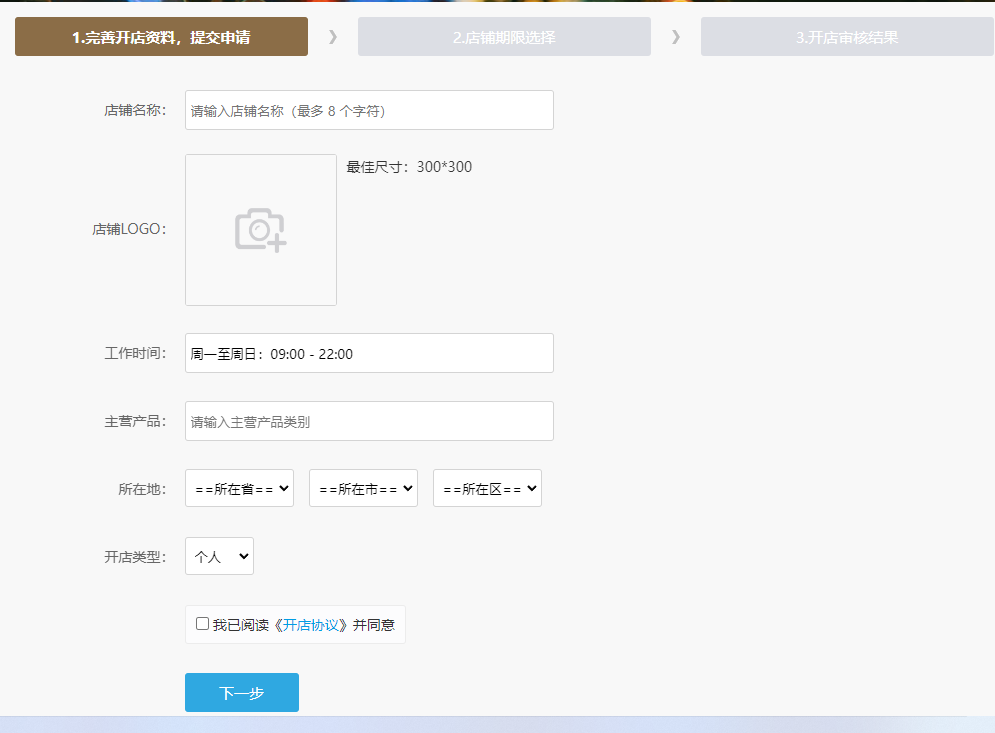Open the 所在区 district dropdown
995x733 pixels.
[x=487, y=488]
